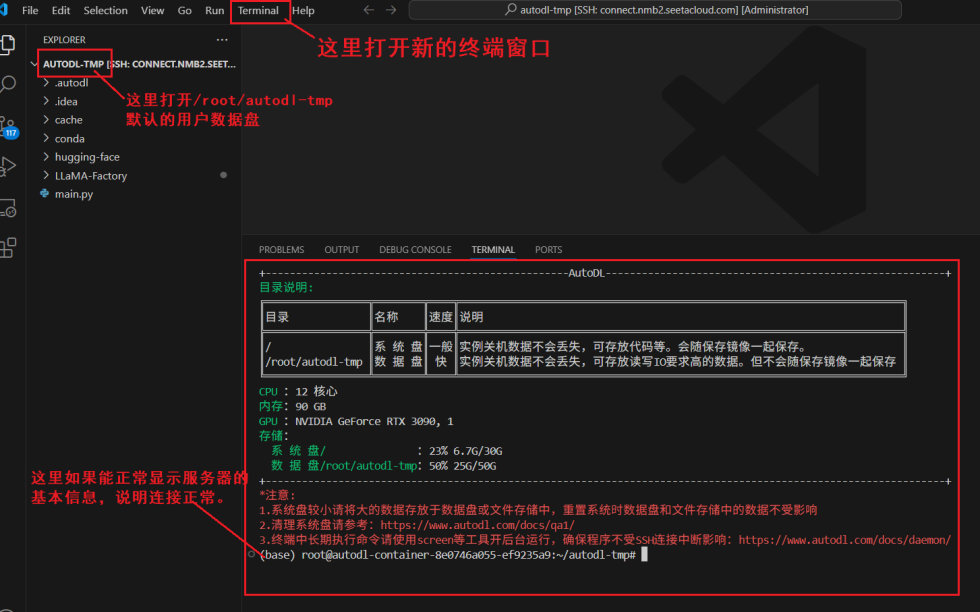Screen dimensions: 980x612
Task: Go forward with the navigation arrow
Action: click(x=391, y=10)
